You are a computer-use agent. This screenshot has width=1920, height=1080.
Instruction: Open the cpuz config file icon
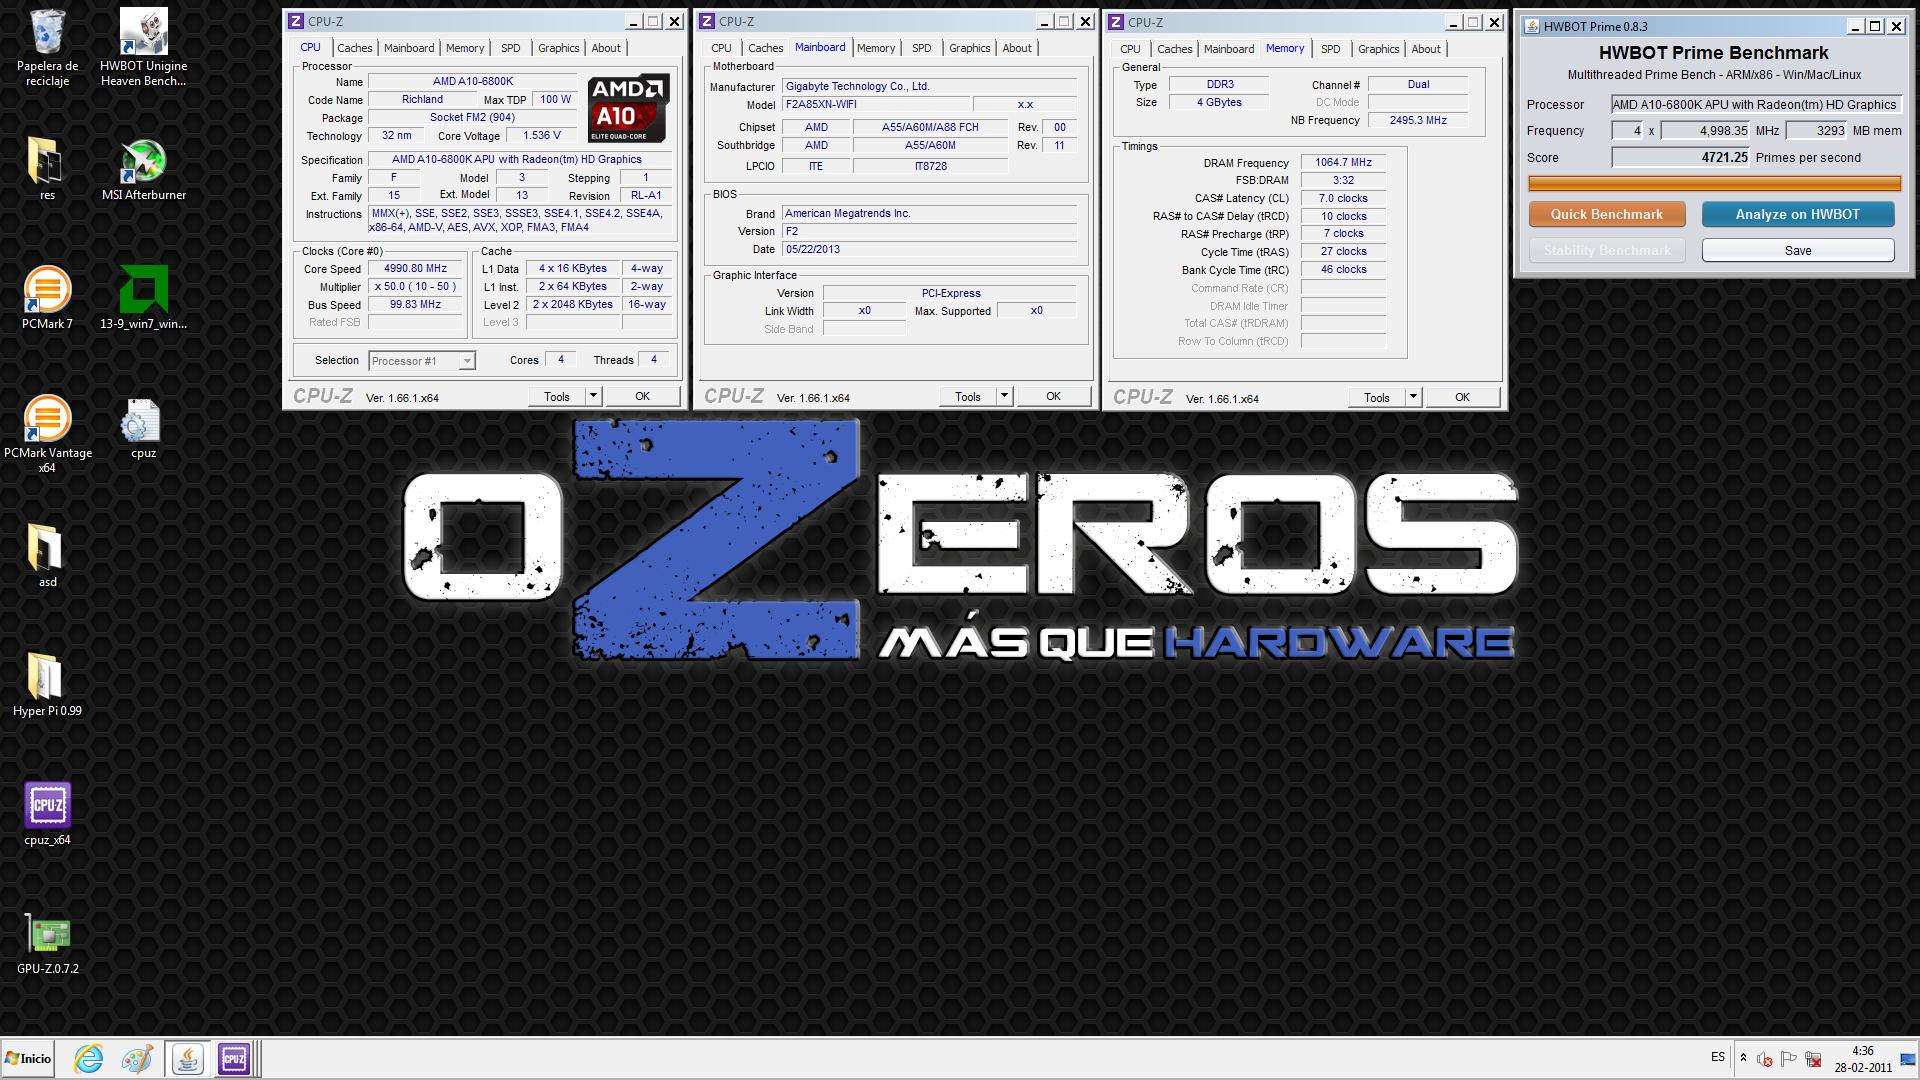coord(143,427)
